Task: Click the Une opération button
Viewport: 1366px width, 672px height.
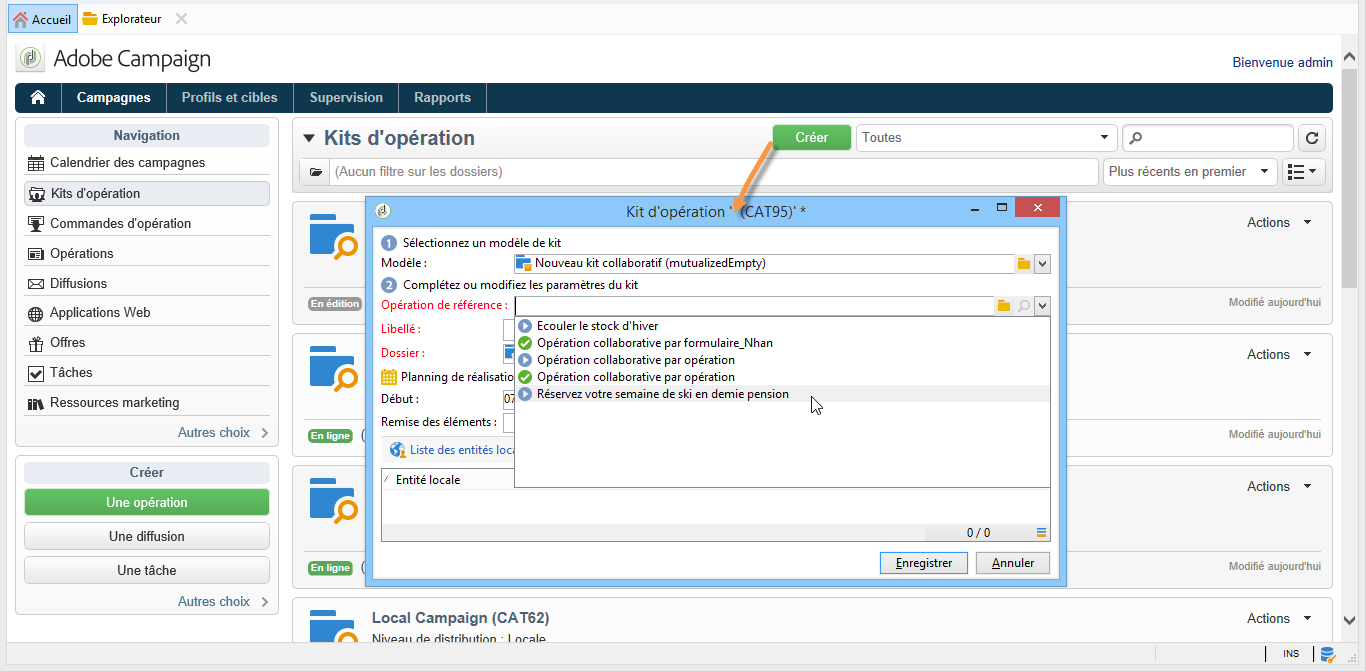Action: [x=147, y=502]
